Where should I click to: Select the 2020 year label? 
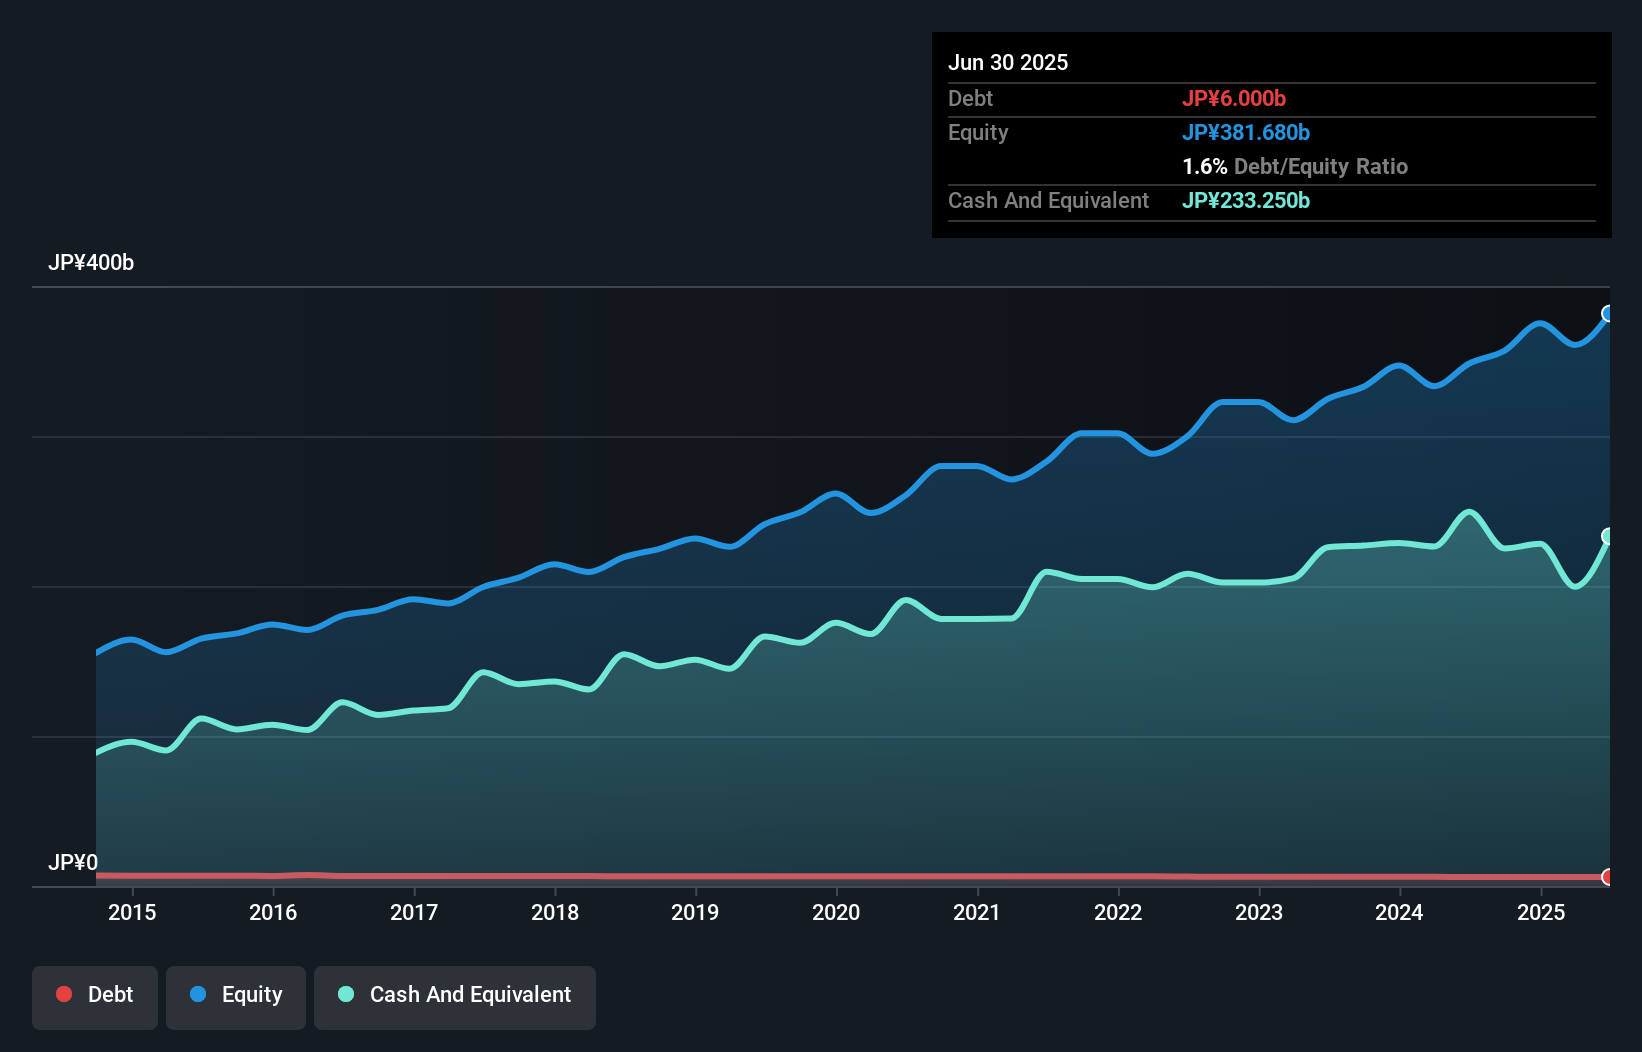(x=837, y=912)
